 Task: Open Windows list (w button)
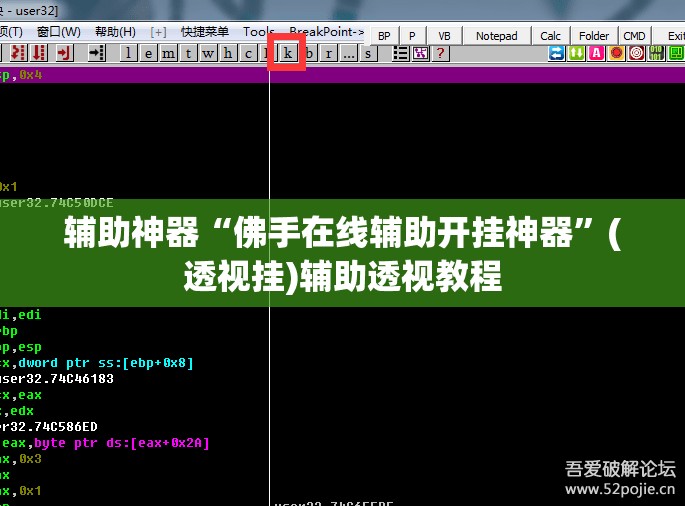208,53
